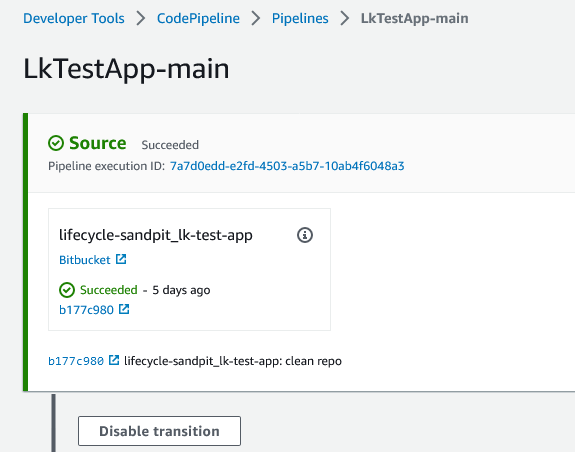Image resolution: width=575 pixels, height=452 pixels.
Task: Click the external link icon beside Bitbucket
Action: [121, 259]
